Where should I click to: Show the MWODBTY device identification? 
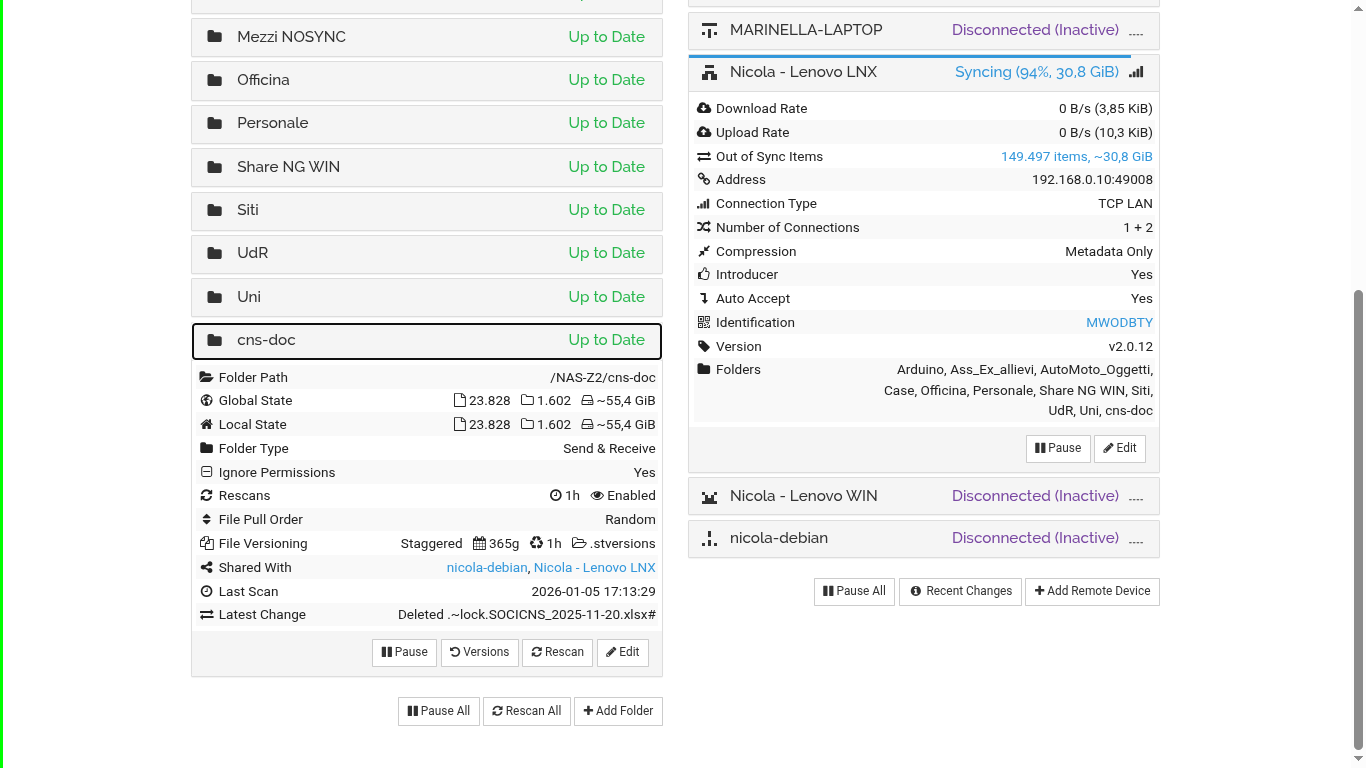coord(1119,323)
